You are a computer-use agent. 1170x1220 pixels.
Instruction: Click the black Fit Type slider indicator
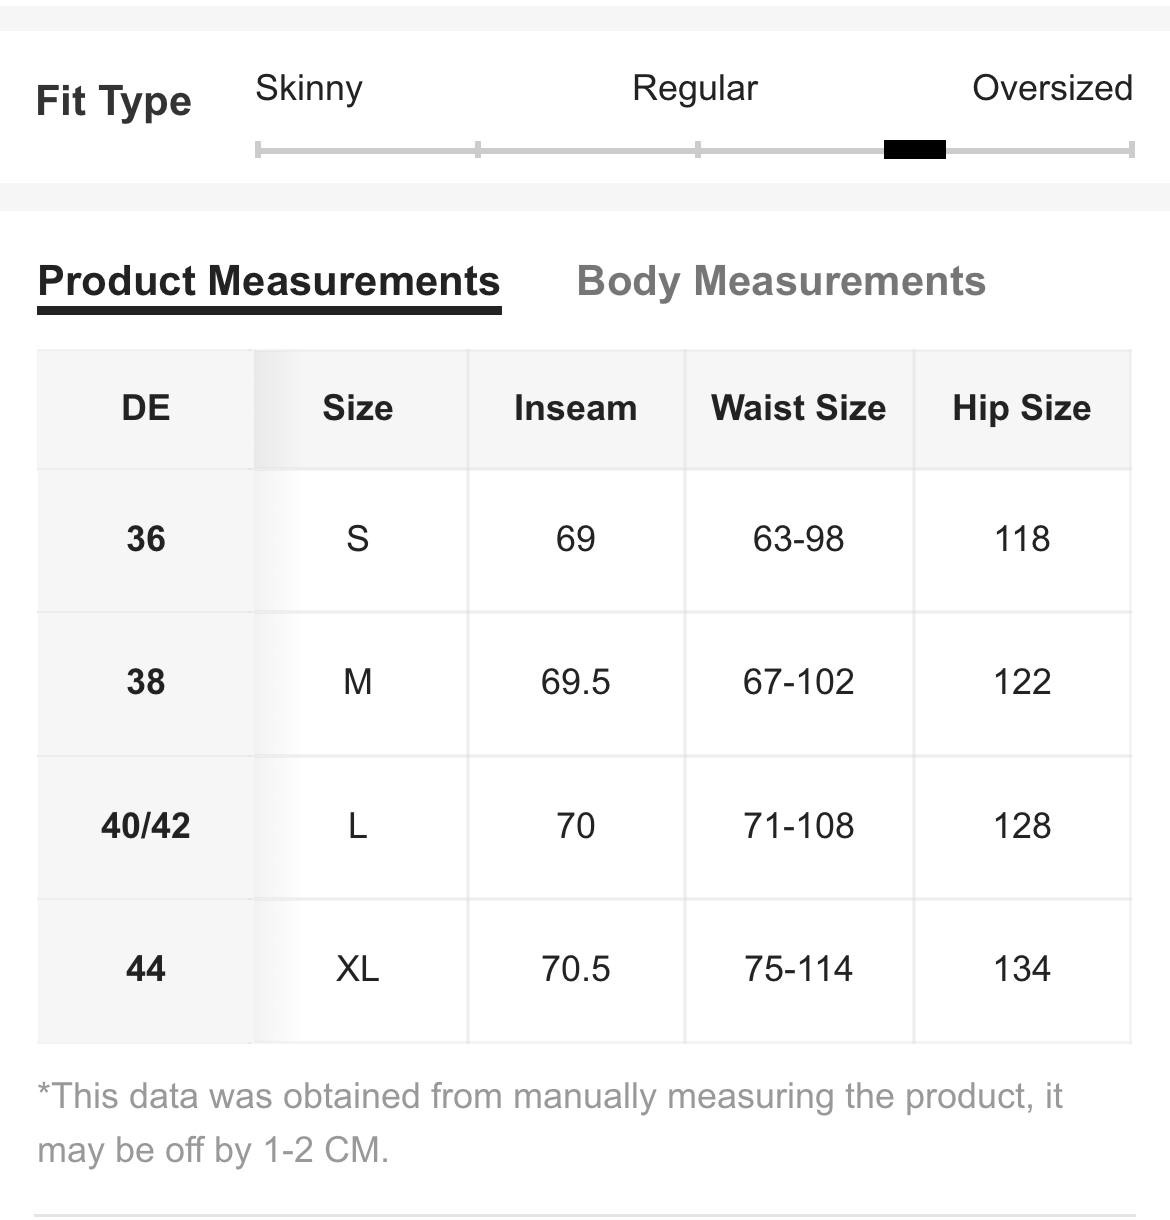point(914,150)
